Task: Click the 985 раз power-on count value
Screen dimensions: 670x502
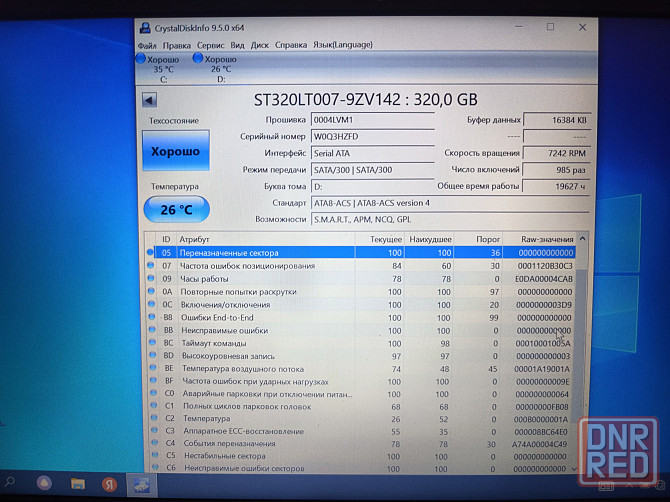Action: tap(557, 170)
